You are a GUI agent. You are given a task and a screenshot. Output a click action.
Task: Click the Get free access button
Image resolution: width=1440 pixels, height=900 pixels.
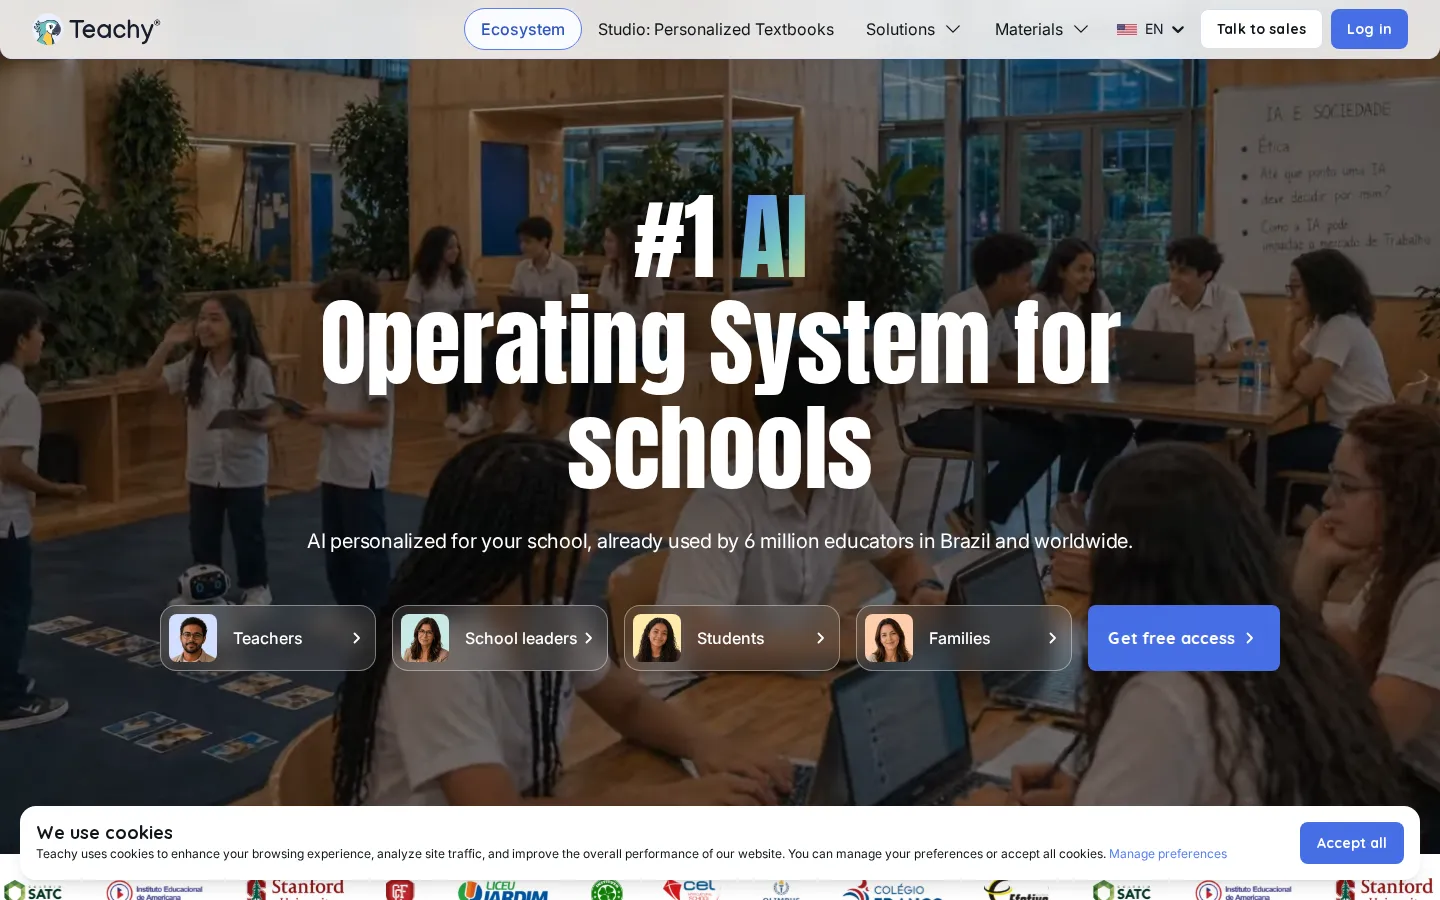click(x=1184, y=638)
